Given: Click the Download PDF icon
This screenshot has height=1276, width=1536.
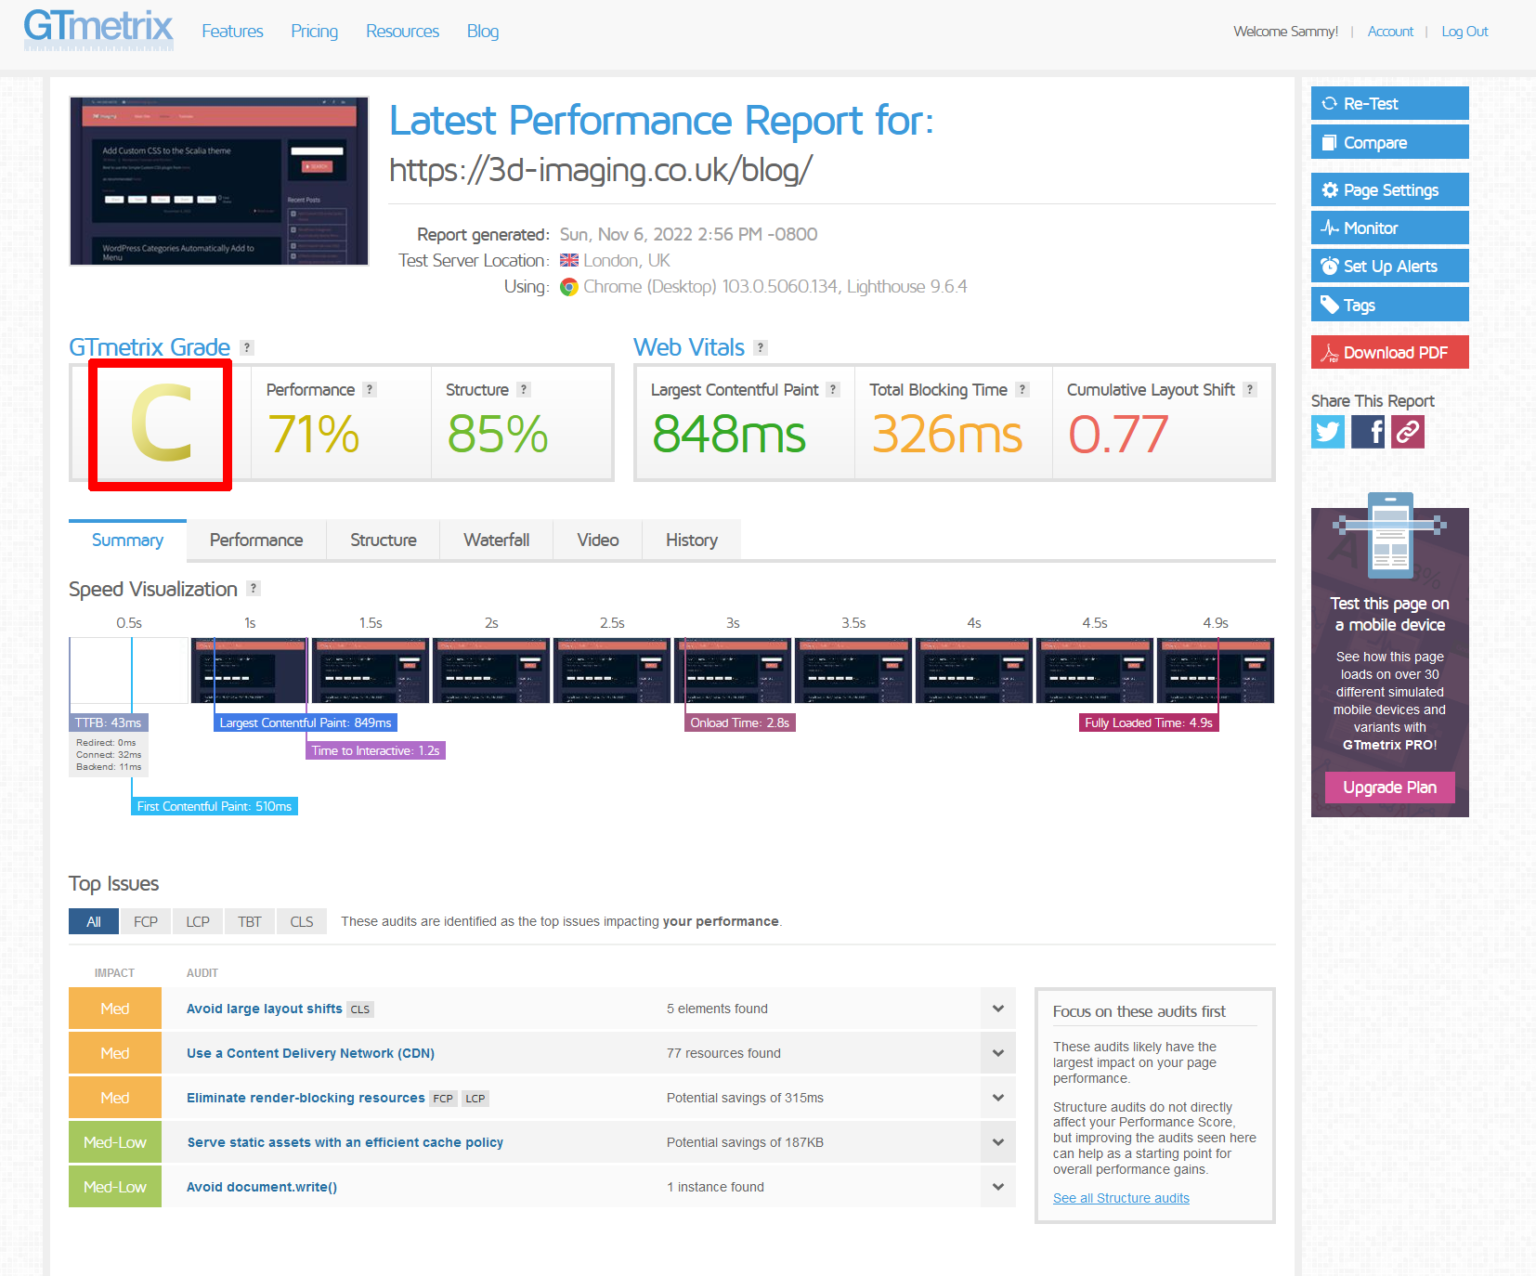Looking at the screenshot, I should pos(1330,352).
